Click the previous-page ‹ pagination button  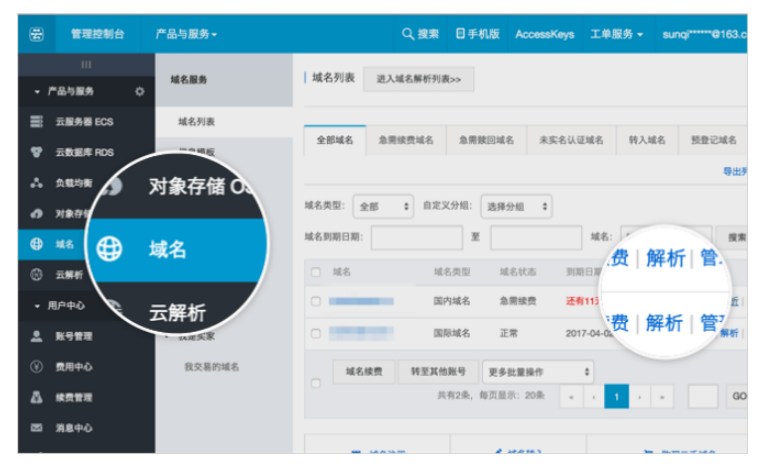click(x=593, y=397)
